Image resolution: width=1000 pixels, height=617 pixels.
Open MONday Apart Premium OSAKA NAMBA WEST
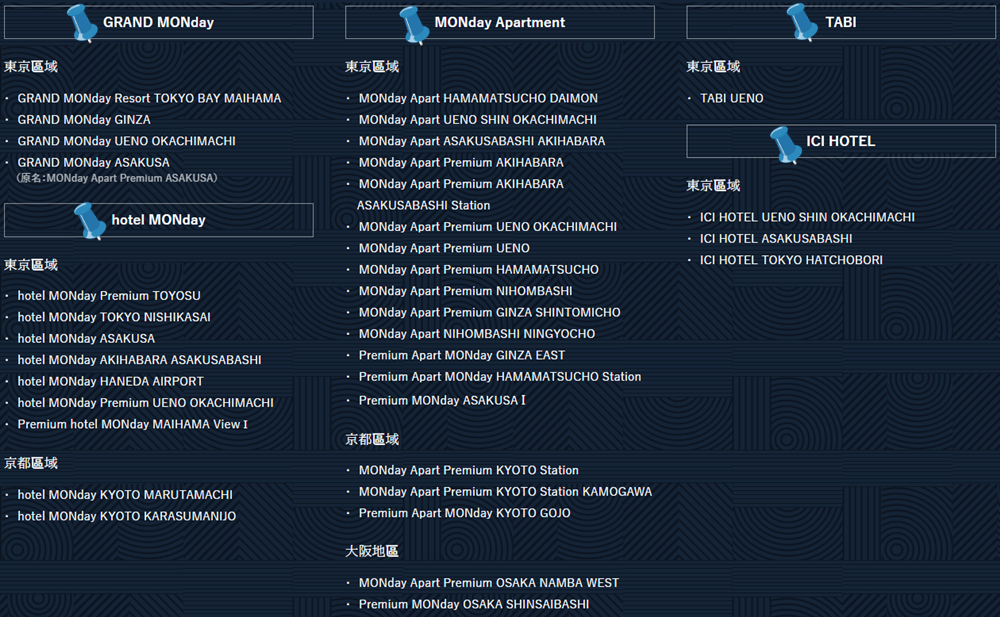tap(489, 583)
